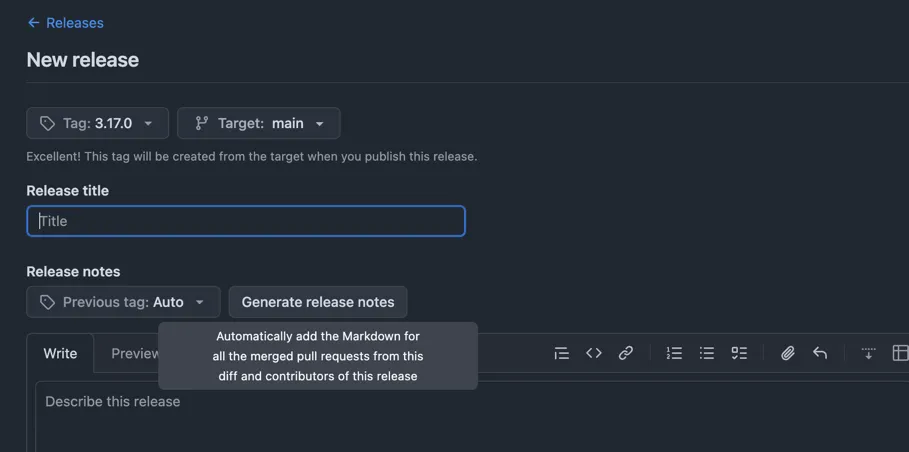Image resolution: width=909 pixels, height=452 pixels.
Task: Attach files with the paperclip icon
Action: coord(787,353)
